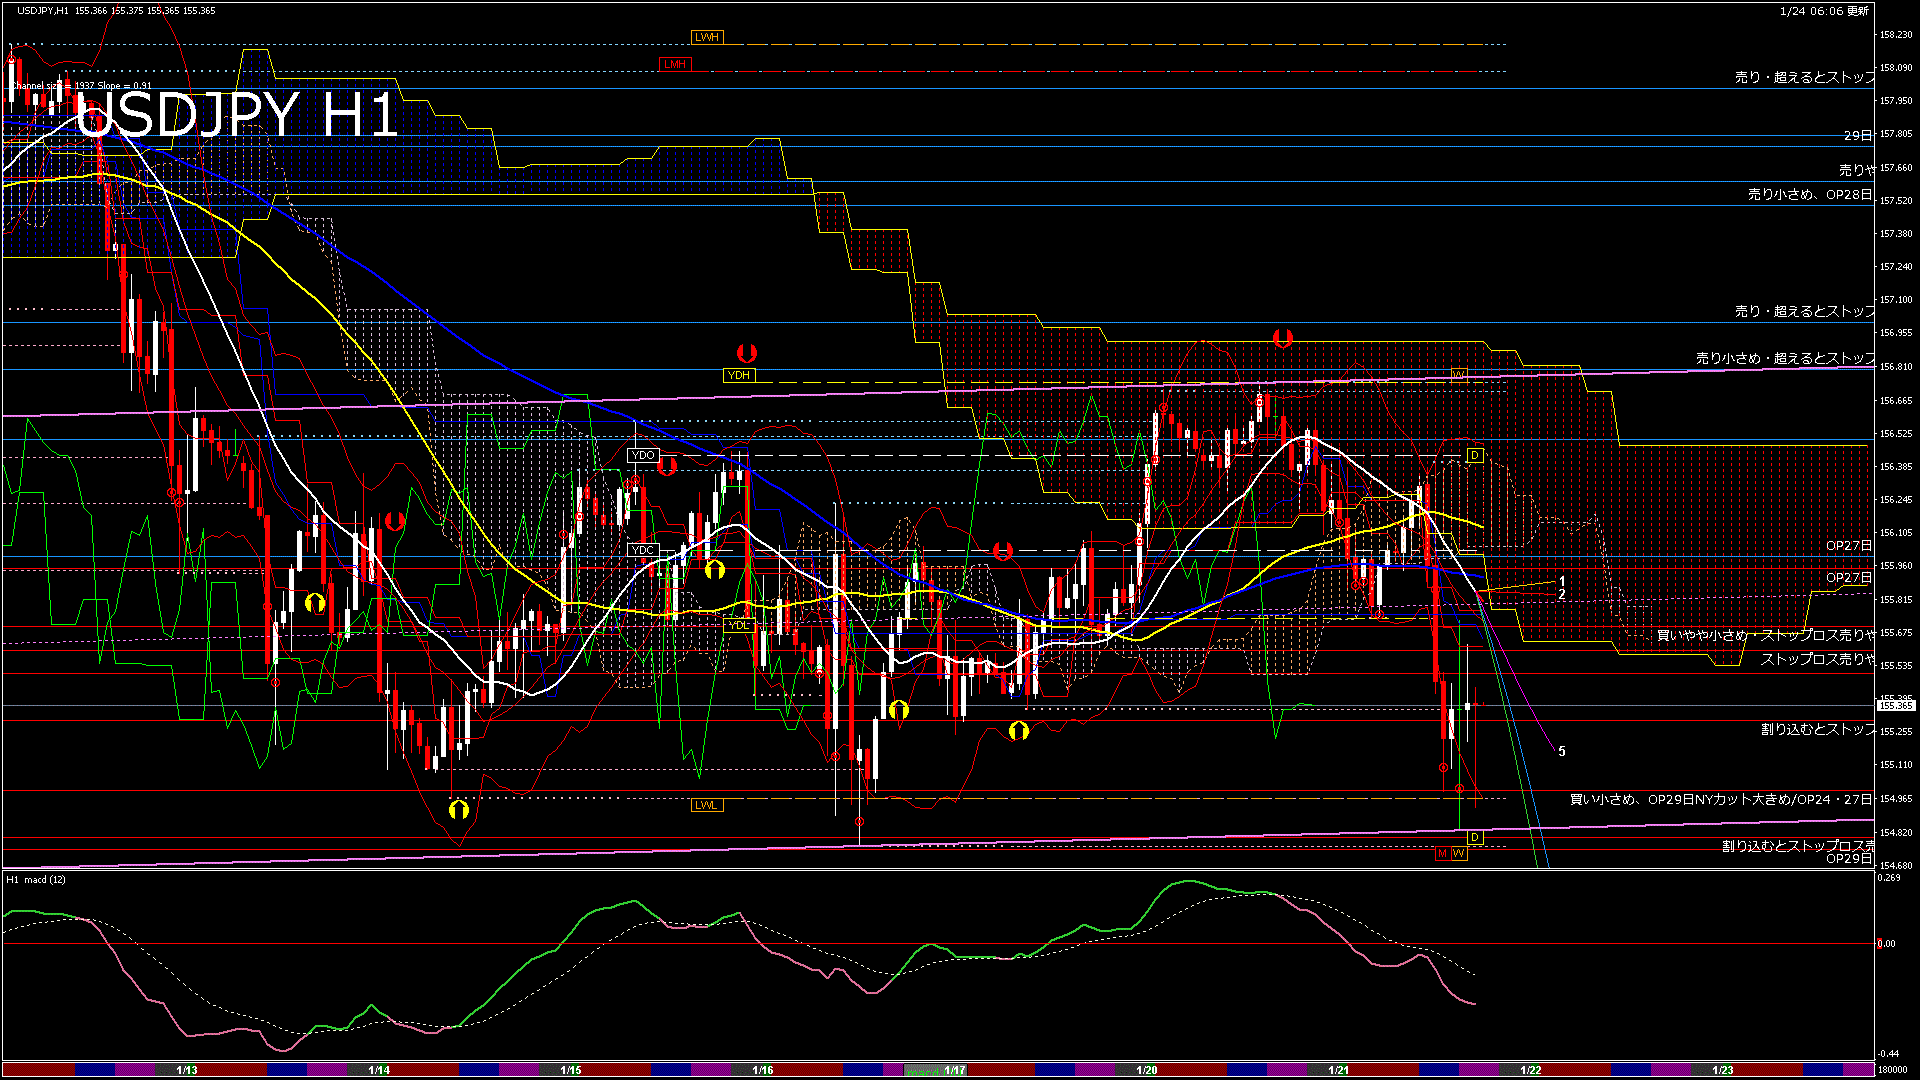The height and width of the screenshot is (1080, 1920).
Task: Click the orange LWH label box
Action: click(x=706, y=37)
